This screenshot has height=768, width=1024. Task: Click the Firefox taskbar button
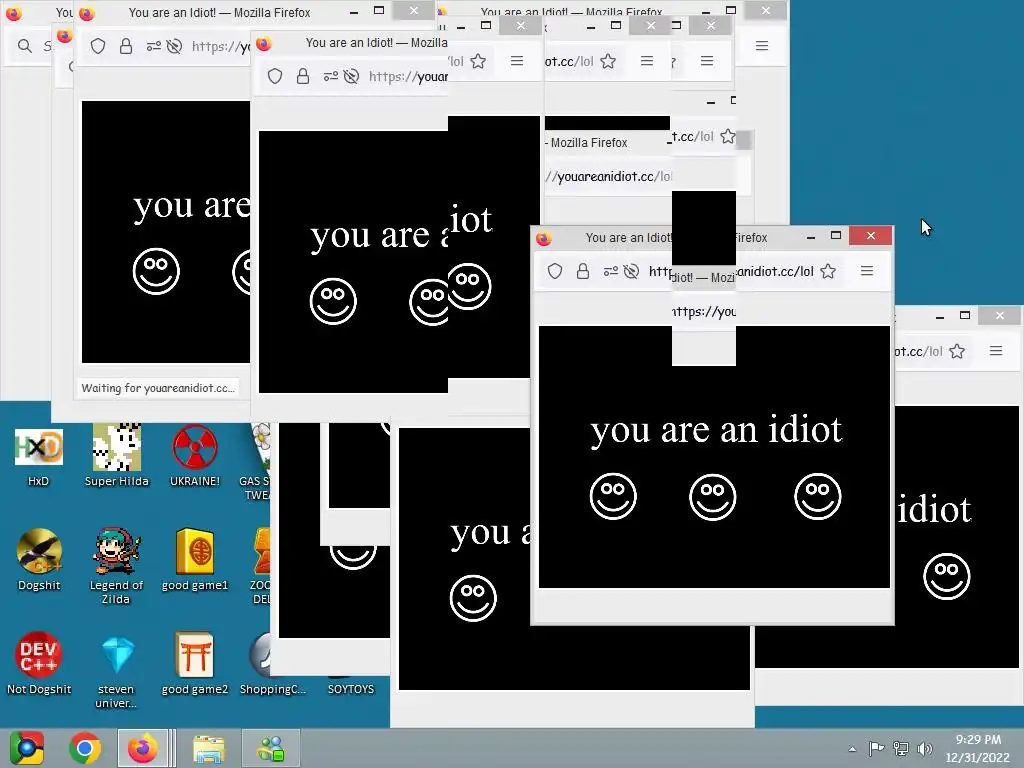142,748
